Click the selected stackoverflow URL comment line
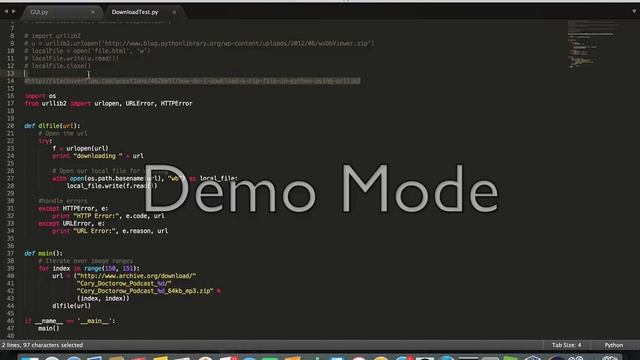The image size is (640, 360). tap(192, 81)
